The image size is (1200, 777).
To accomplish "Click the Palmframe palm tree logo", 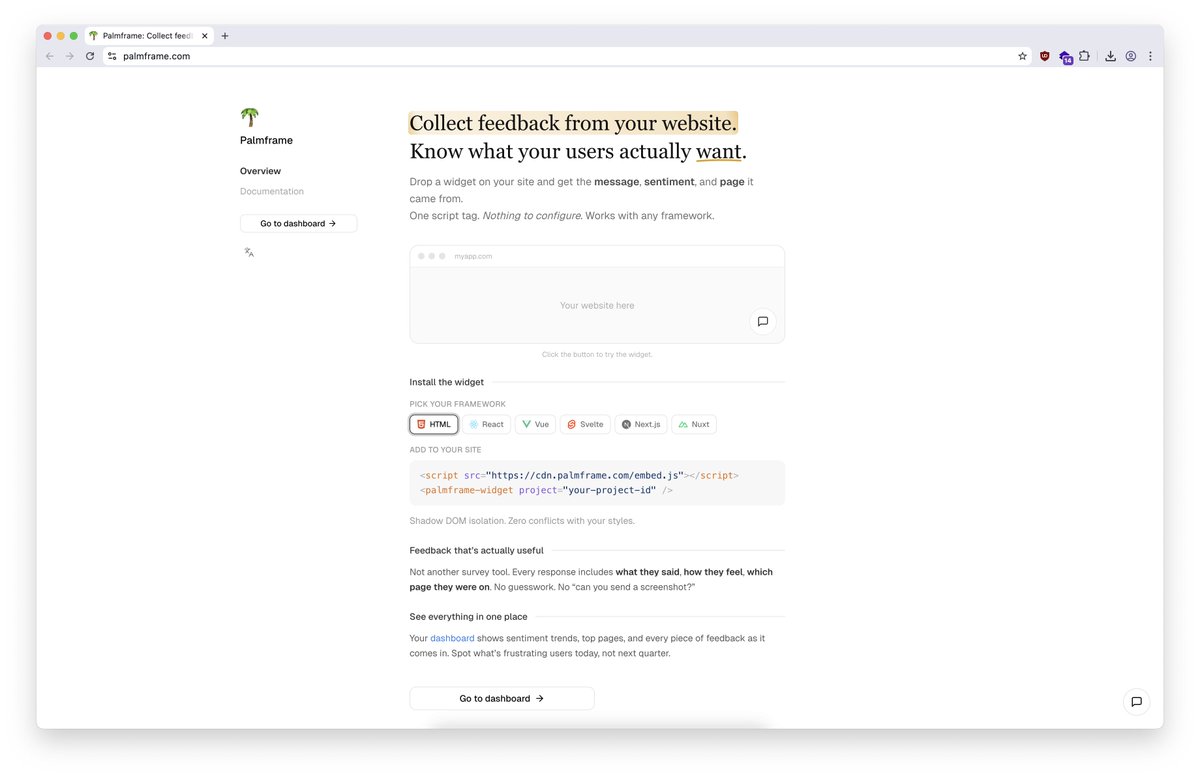I will point(249,118).
